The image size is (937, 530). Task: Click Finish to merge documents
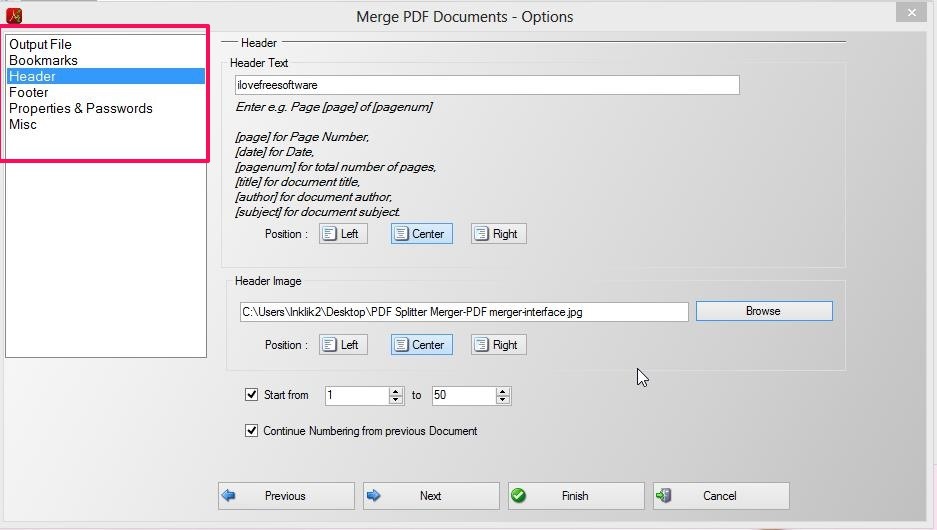click(x=576, y=496)
